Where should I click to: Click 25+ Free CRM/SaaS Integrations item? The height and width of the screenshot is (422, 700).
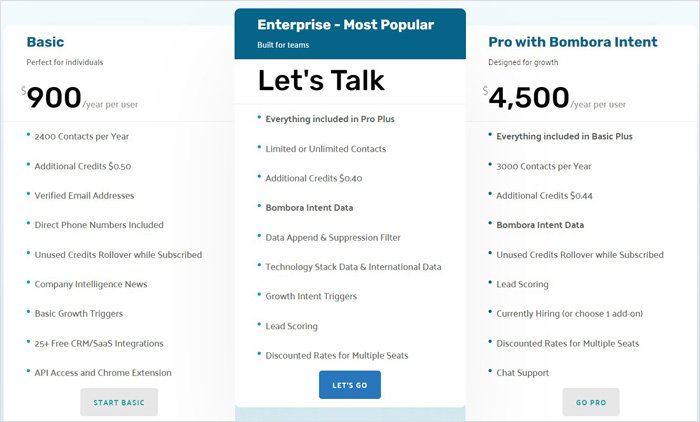tap(99, 343)
